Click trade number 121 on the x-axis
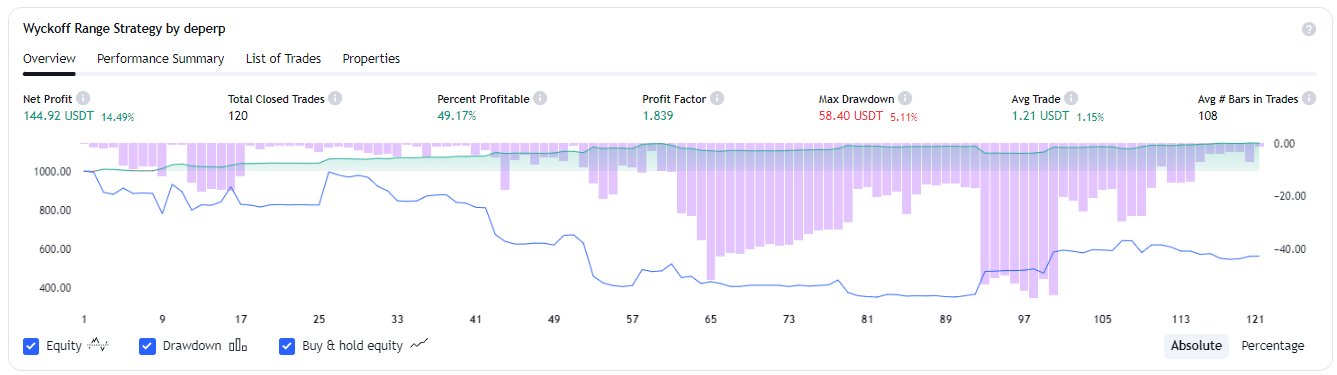The image size is (1337, 375). click(x=1255, y=319)
